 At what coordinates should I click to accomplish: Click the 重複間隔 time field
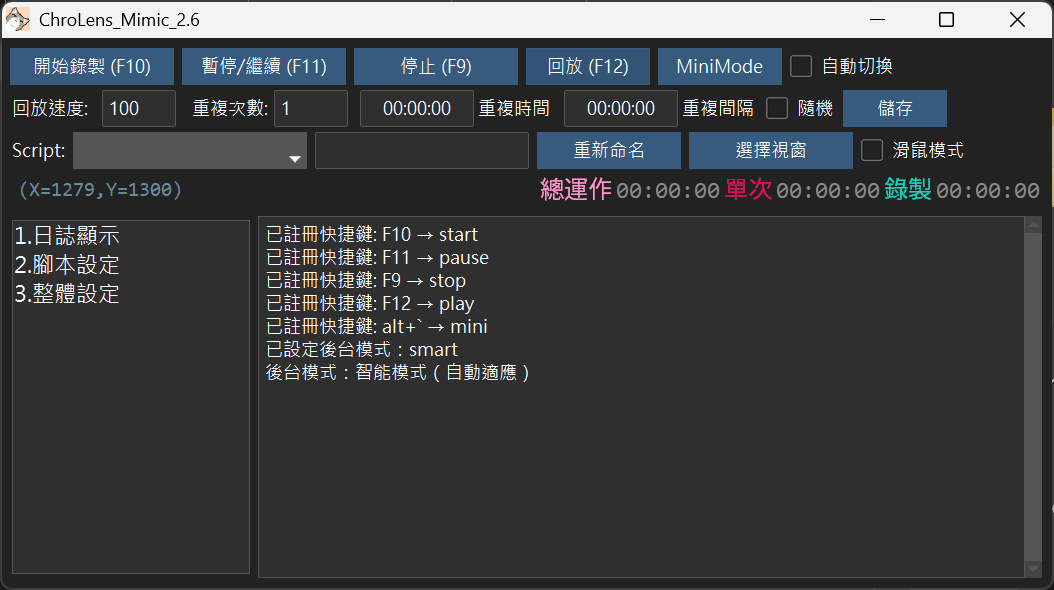tap(620, 108)
